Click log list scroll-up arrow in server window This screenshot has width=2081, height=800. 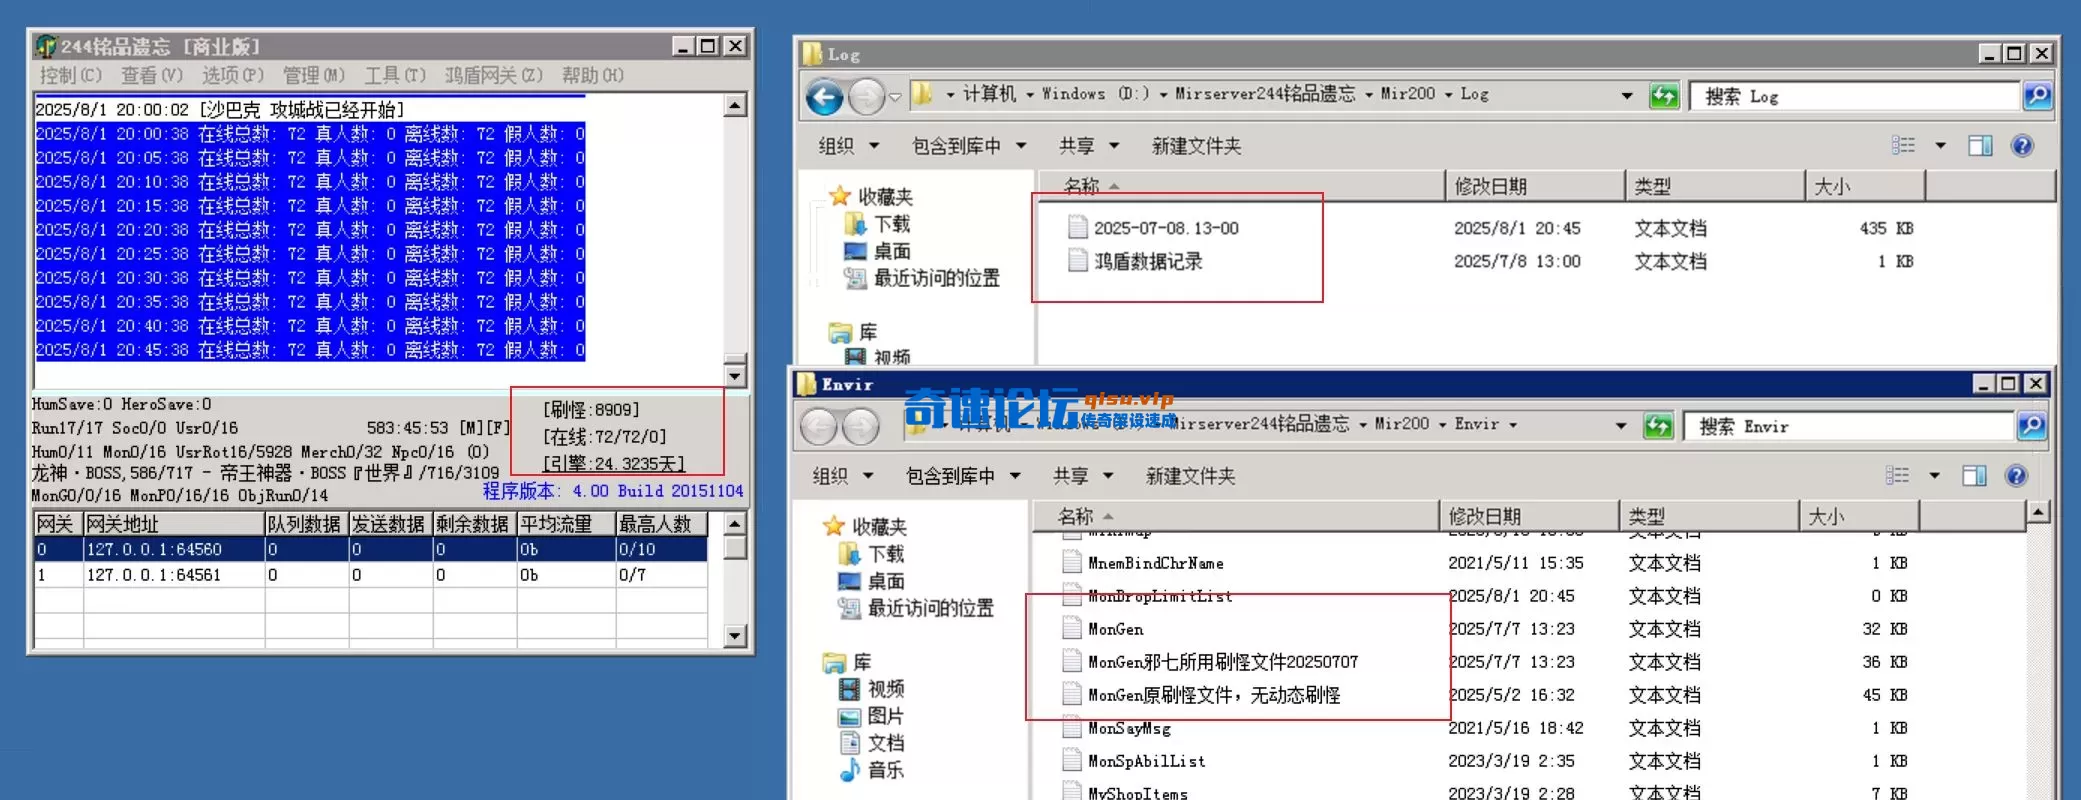point(735,105)
